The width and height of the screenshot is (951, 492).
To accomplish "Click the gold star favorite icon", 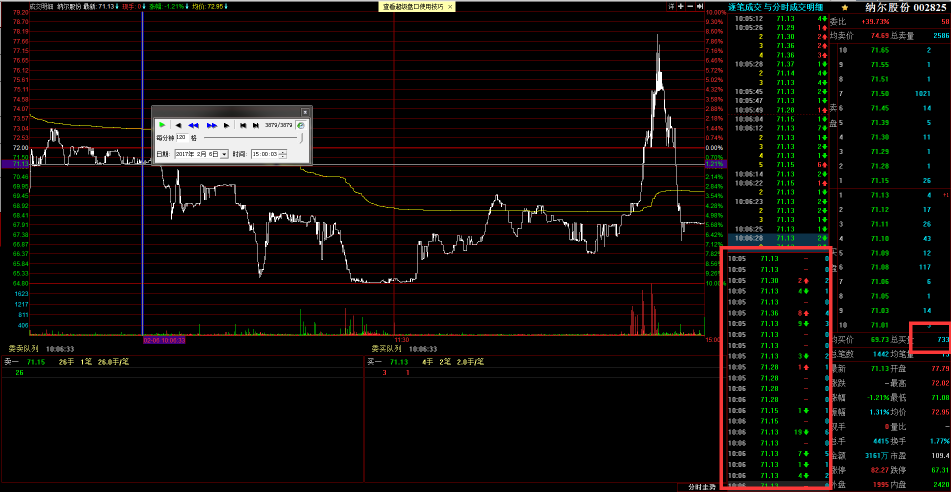I will coord(845,7).
